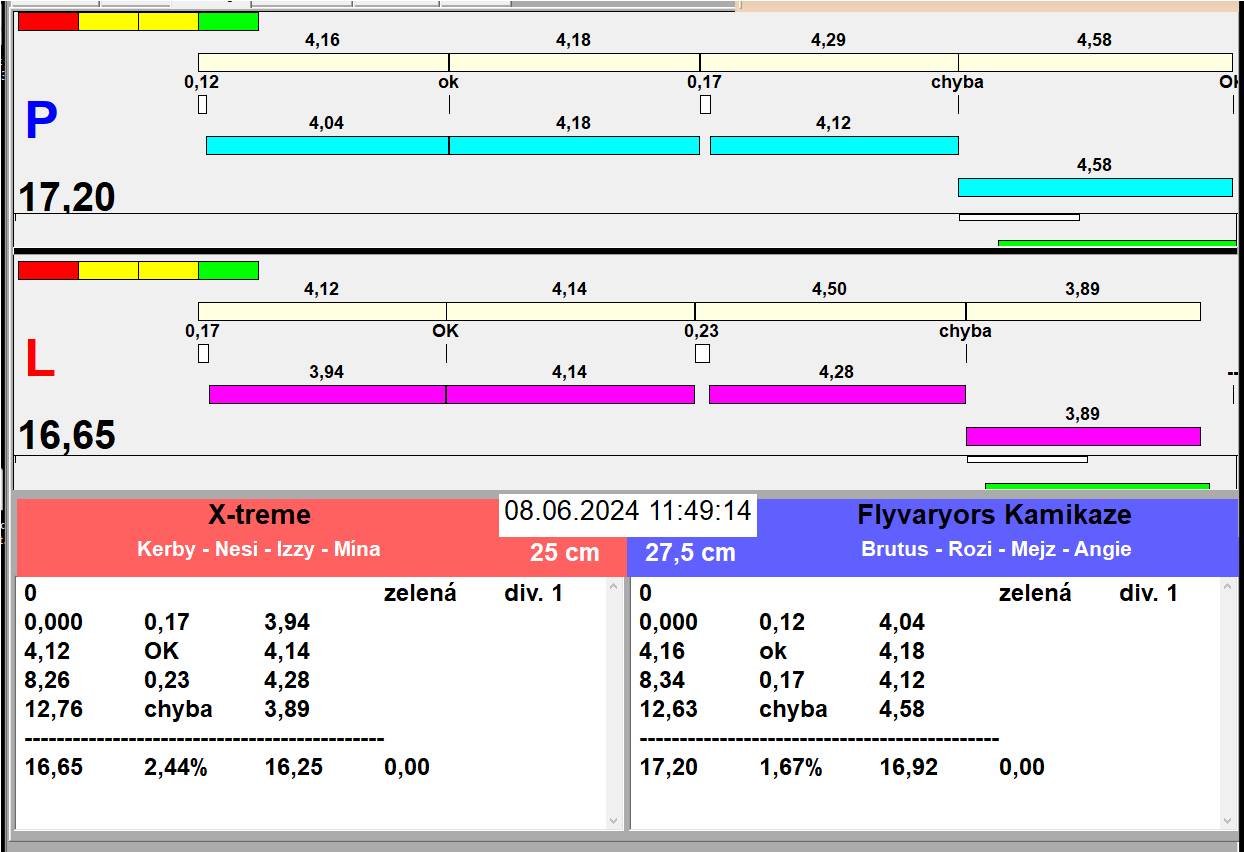The height and width of the screenshot is (852, 1244).
Task: Click the lane L total time 16,65
Action: point(68,436)
